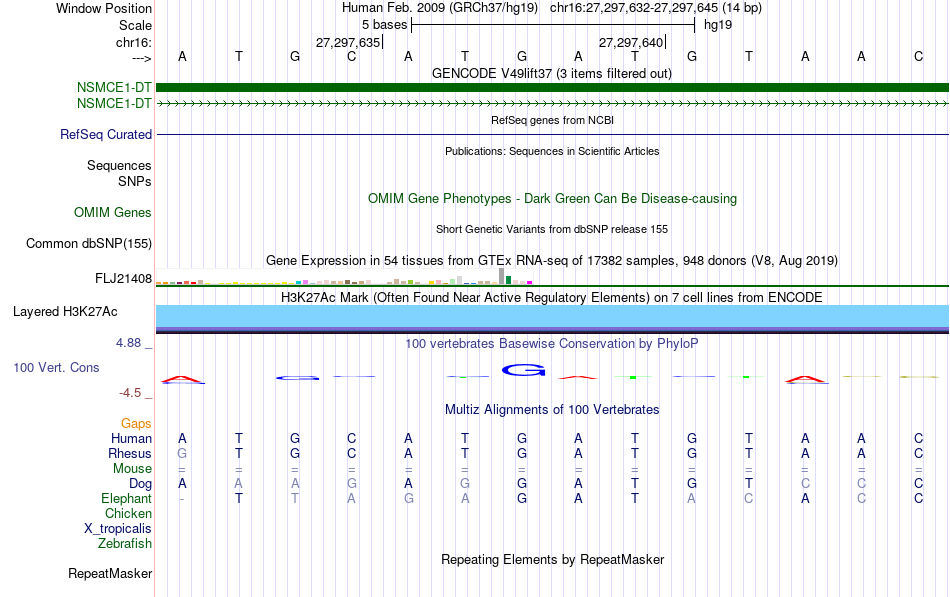
Task: Select the X_tropicalis alignment row label
Action: pos(118,529)
